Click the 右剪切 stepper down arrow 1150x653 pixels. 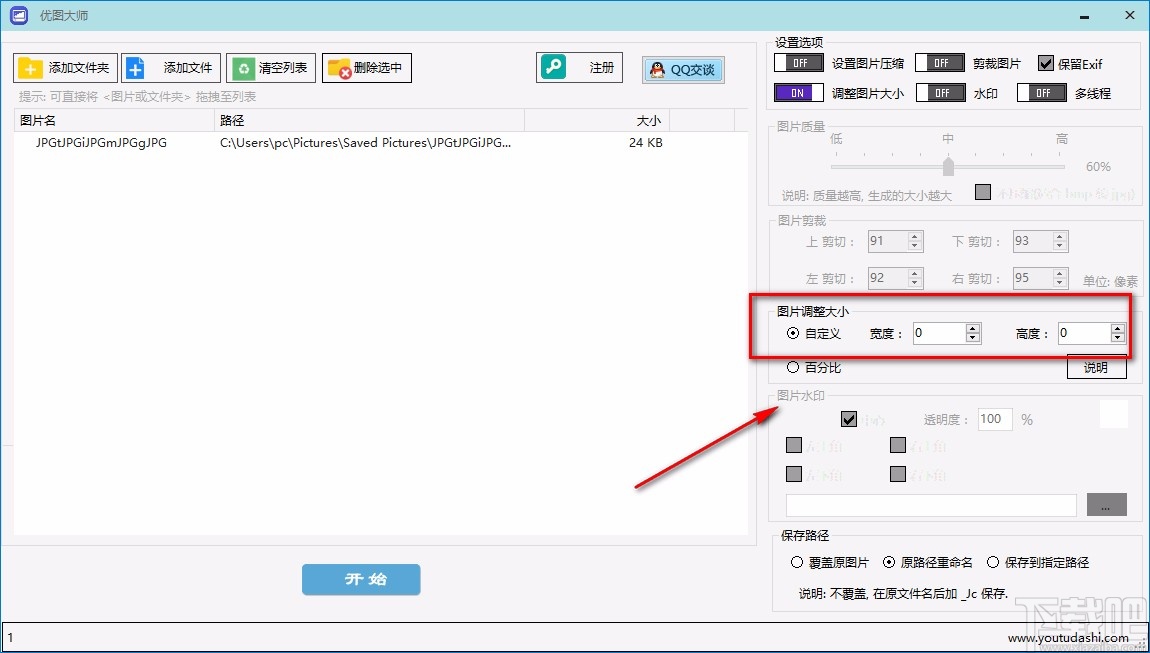1059,283
